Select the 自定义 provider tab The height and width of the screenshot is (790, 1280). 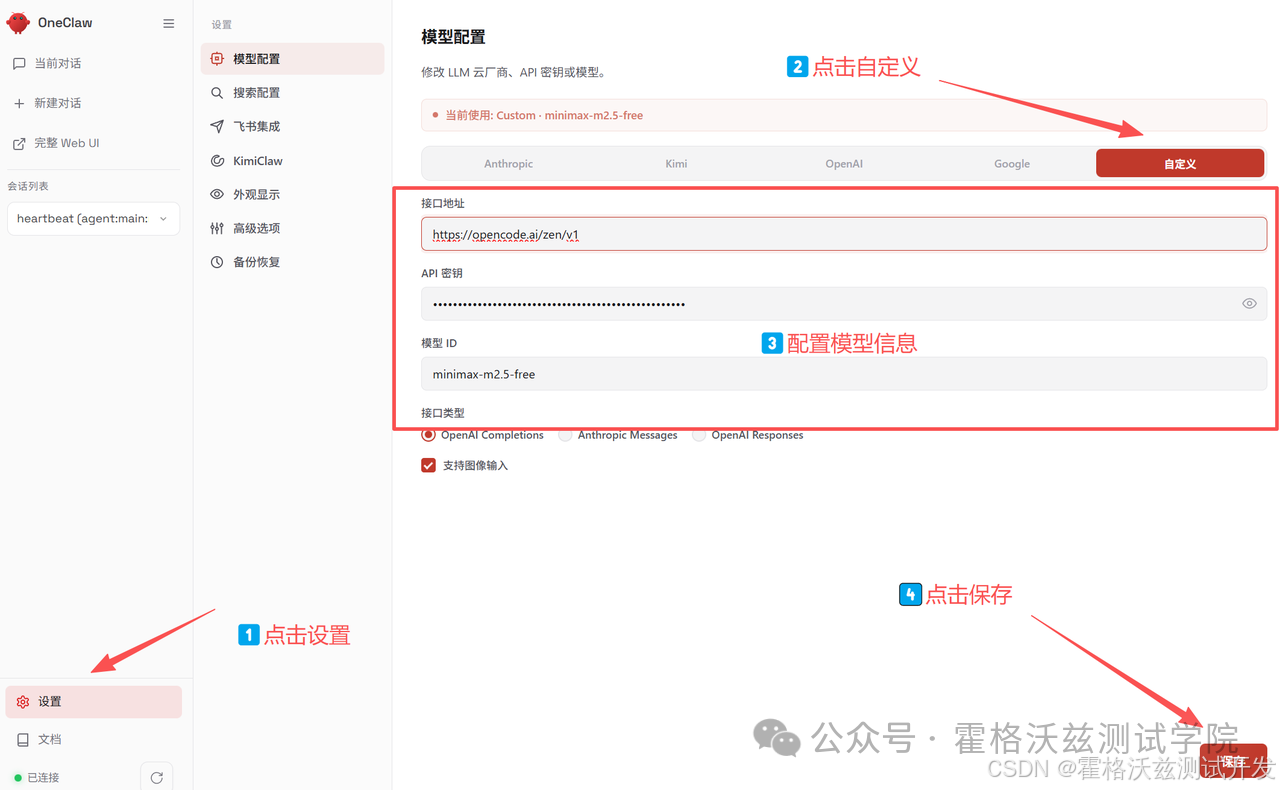click(1180, 163)
